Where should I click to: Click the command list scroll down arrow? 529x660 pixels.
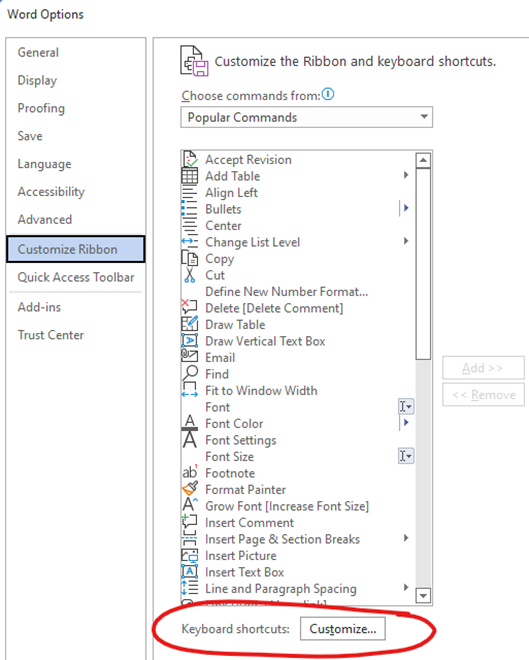point(423,596)
